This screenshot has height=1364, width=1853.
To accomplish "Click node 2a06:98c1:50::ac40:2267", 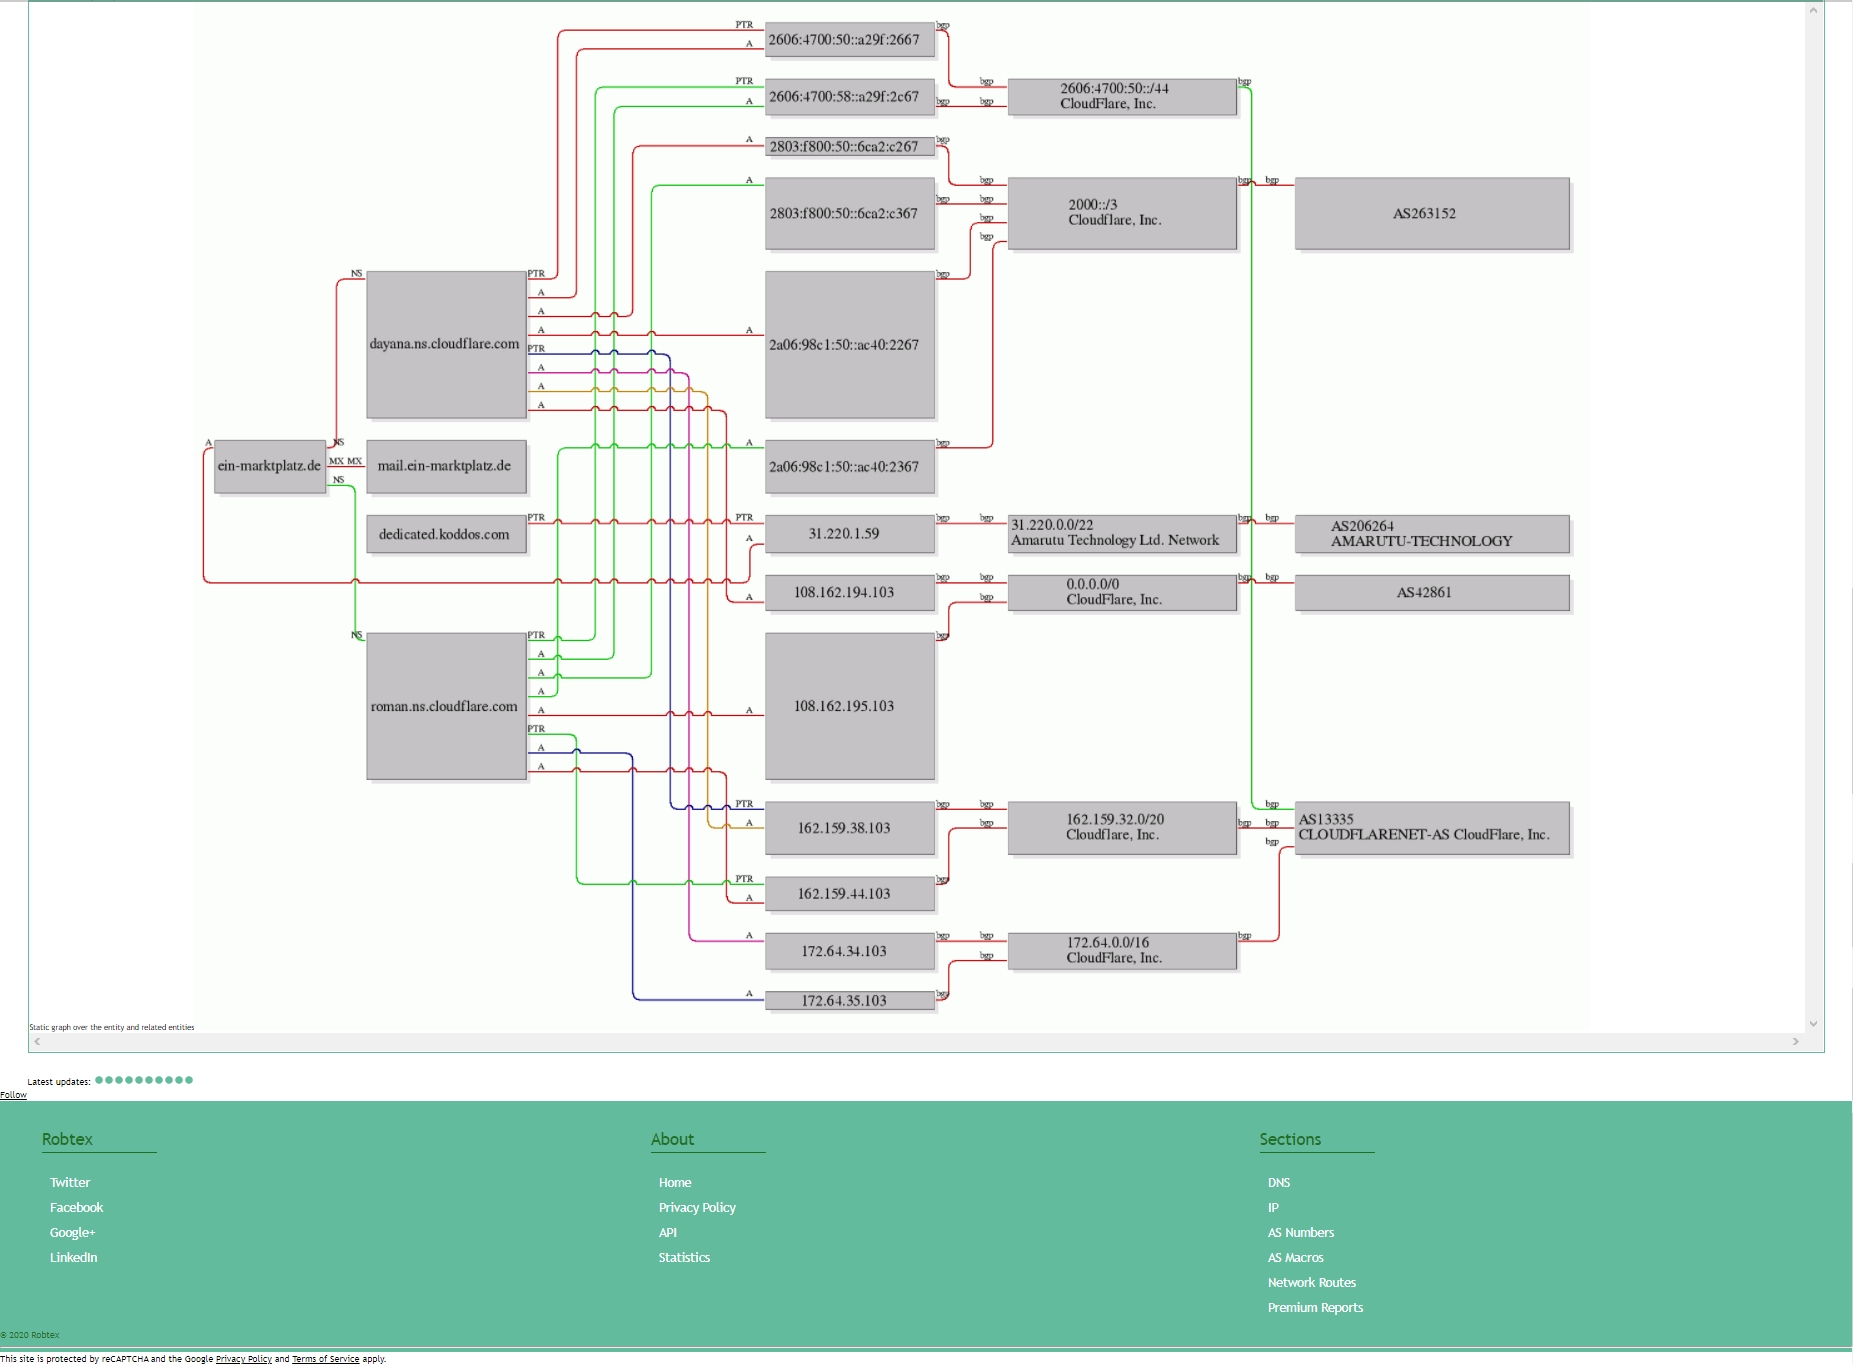I will click(x=849, y=344).
